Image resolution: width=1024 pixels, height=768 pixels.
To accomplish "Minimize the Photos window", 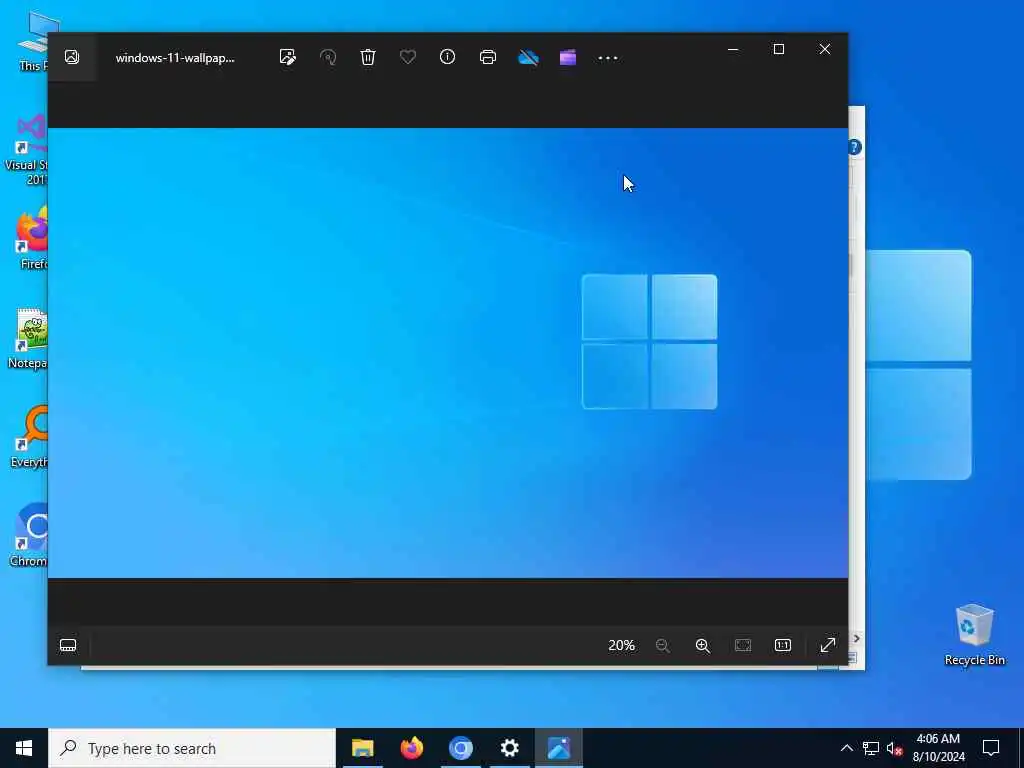I will click(x=733, y=50).
